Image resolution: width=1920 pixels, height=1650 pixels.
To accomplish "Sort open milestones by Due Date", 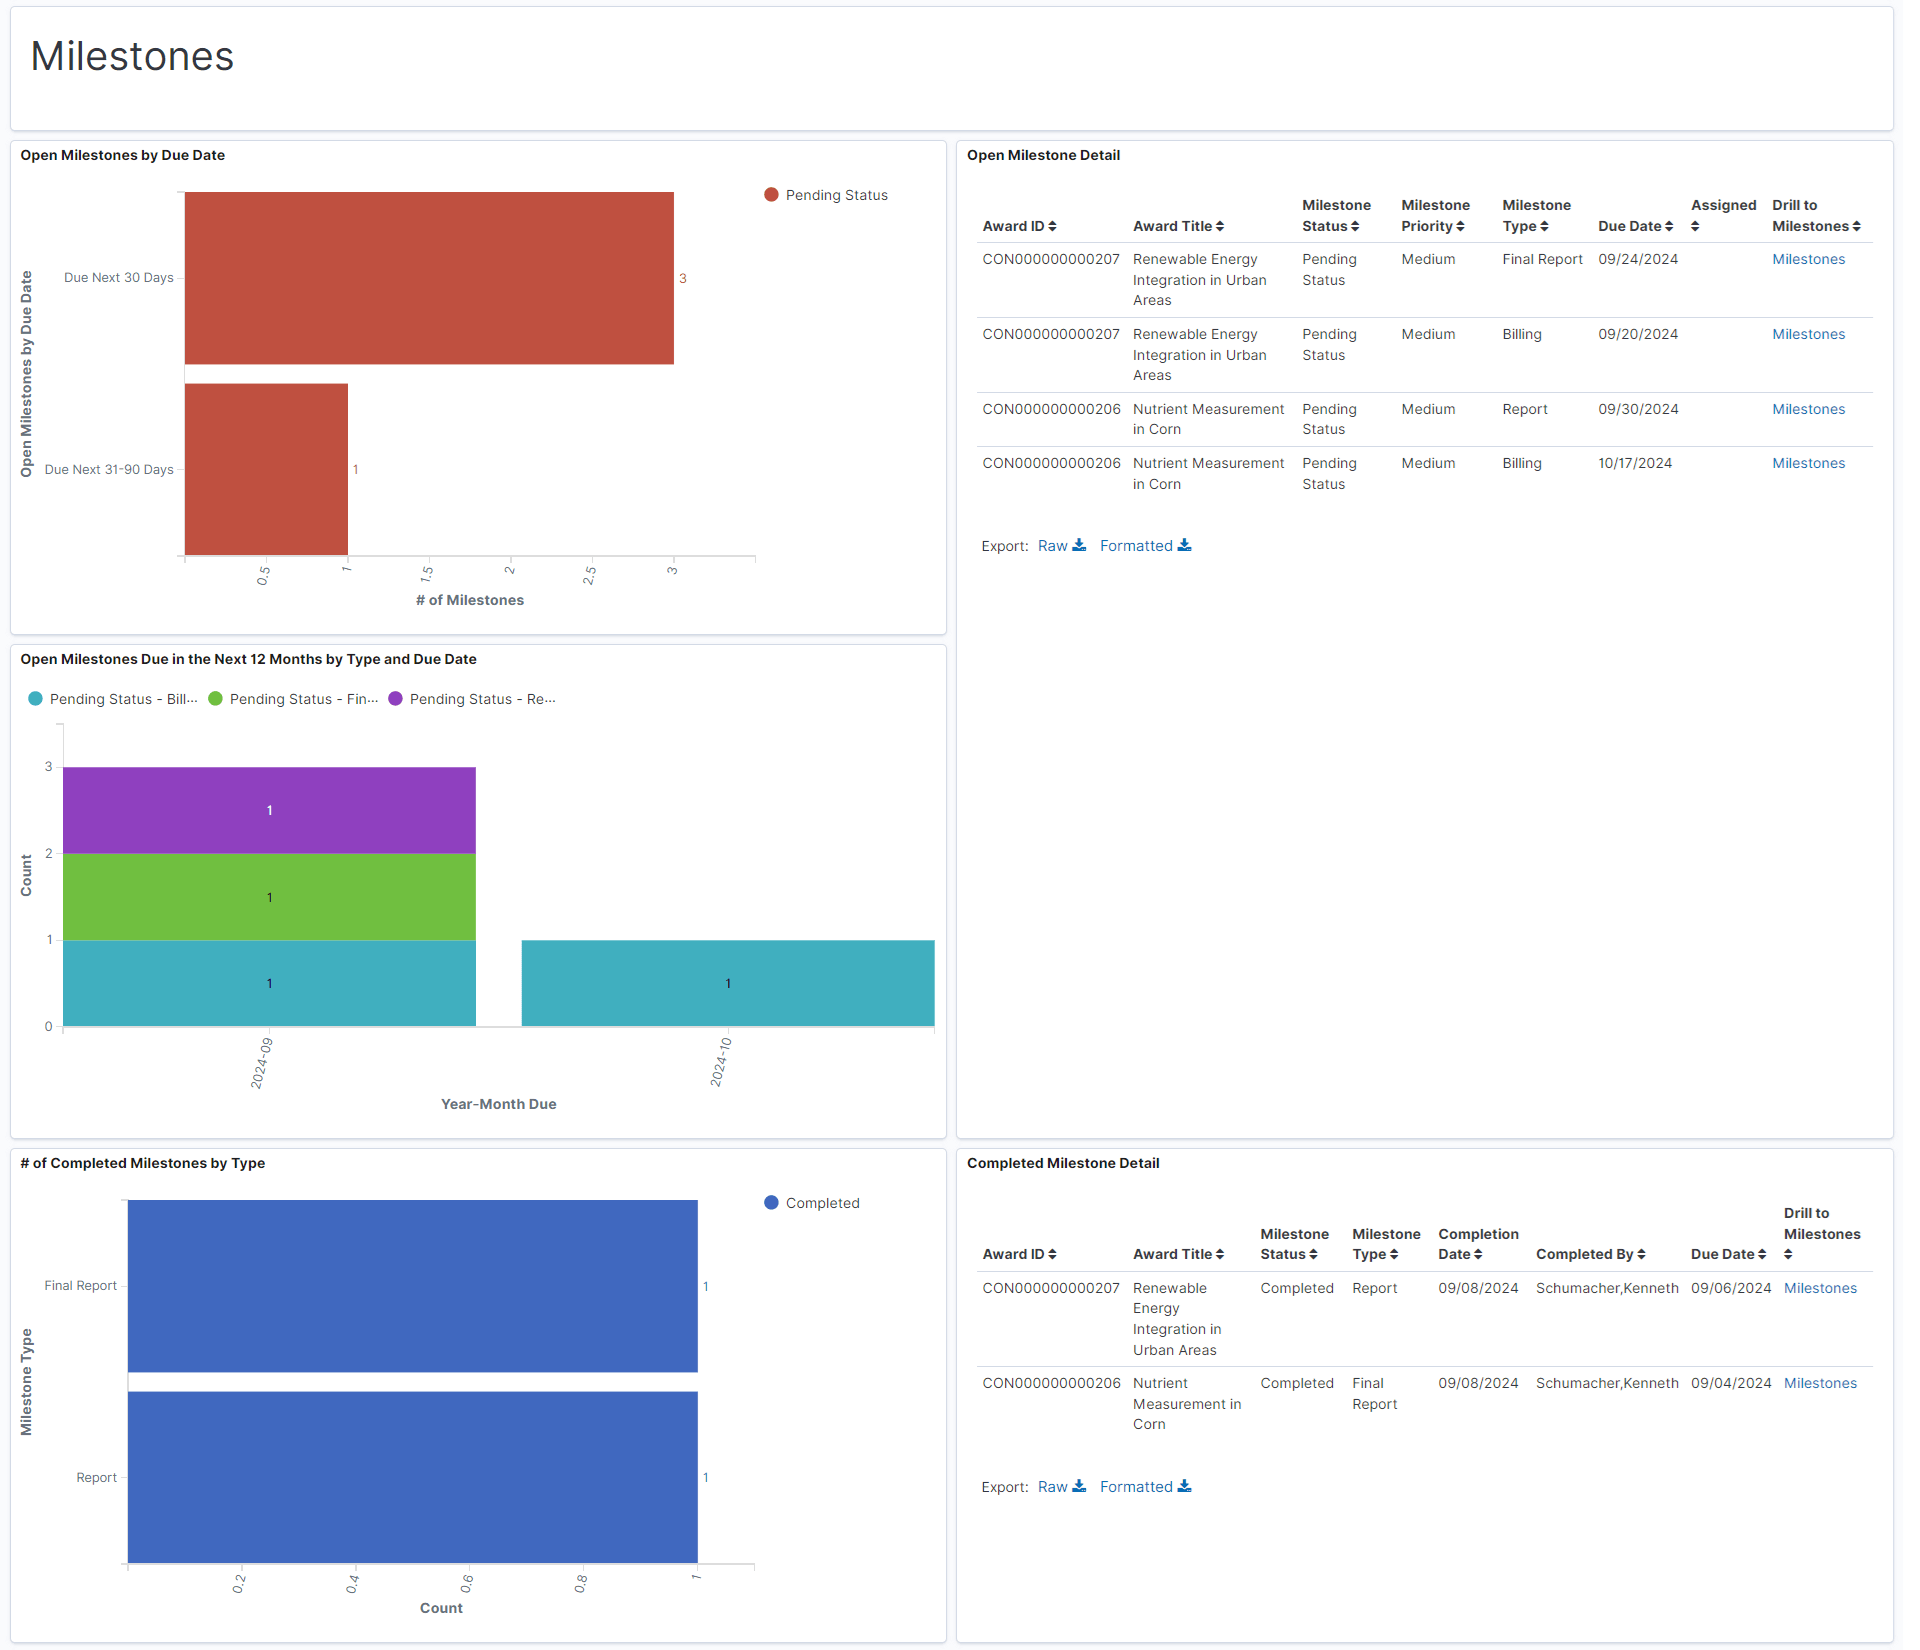I will (1635, 226).
